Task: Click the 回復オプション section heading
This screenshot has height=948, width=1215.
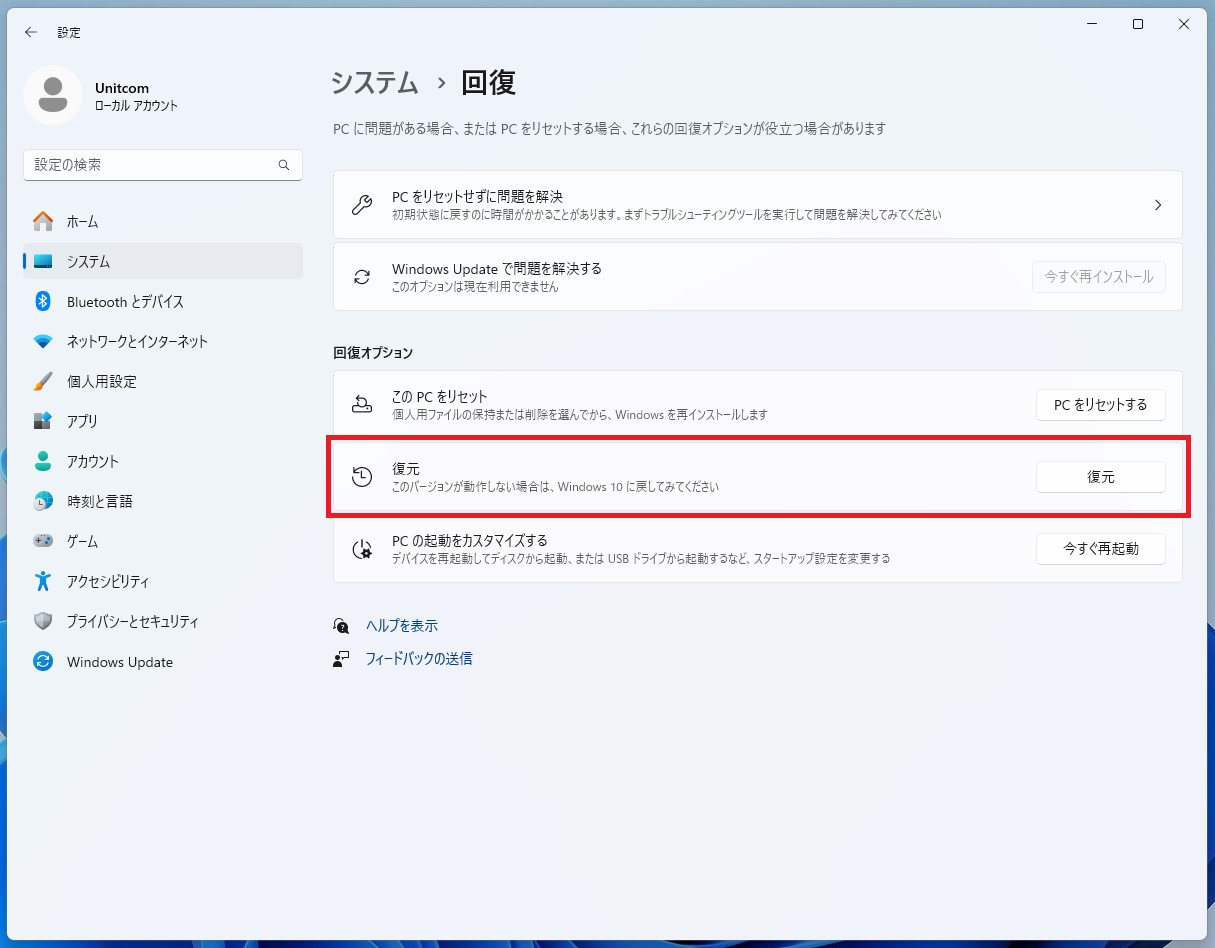Action: pyautogui.click(x=373, y=353)
